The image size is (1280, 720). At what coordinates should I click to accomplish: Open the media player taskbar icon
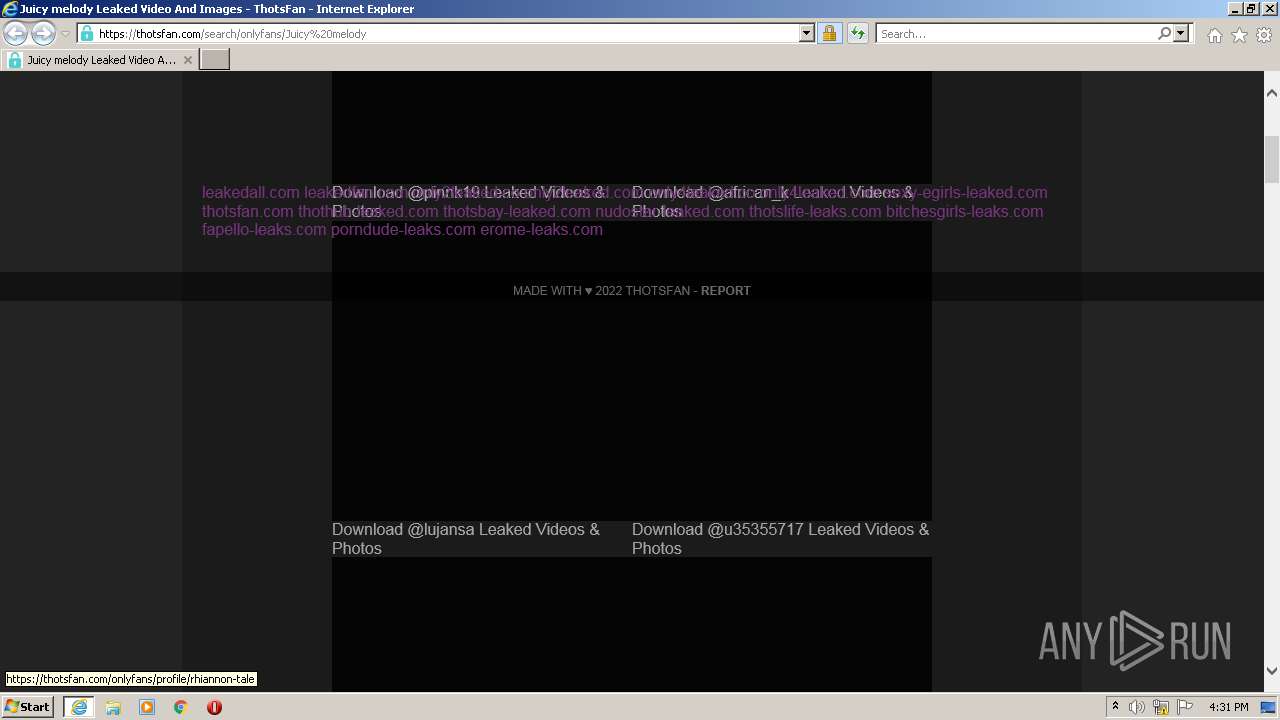click(147, 707)
